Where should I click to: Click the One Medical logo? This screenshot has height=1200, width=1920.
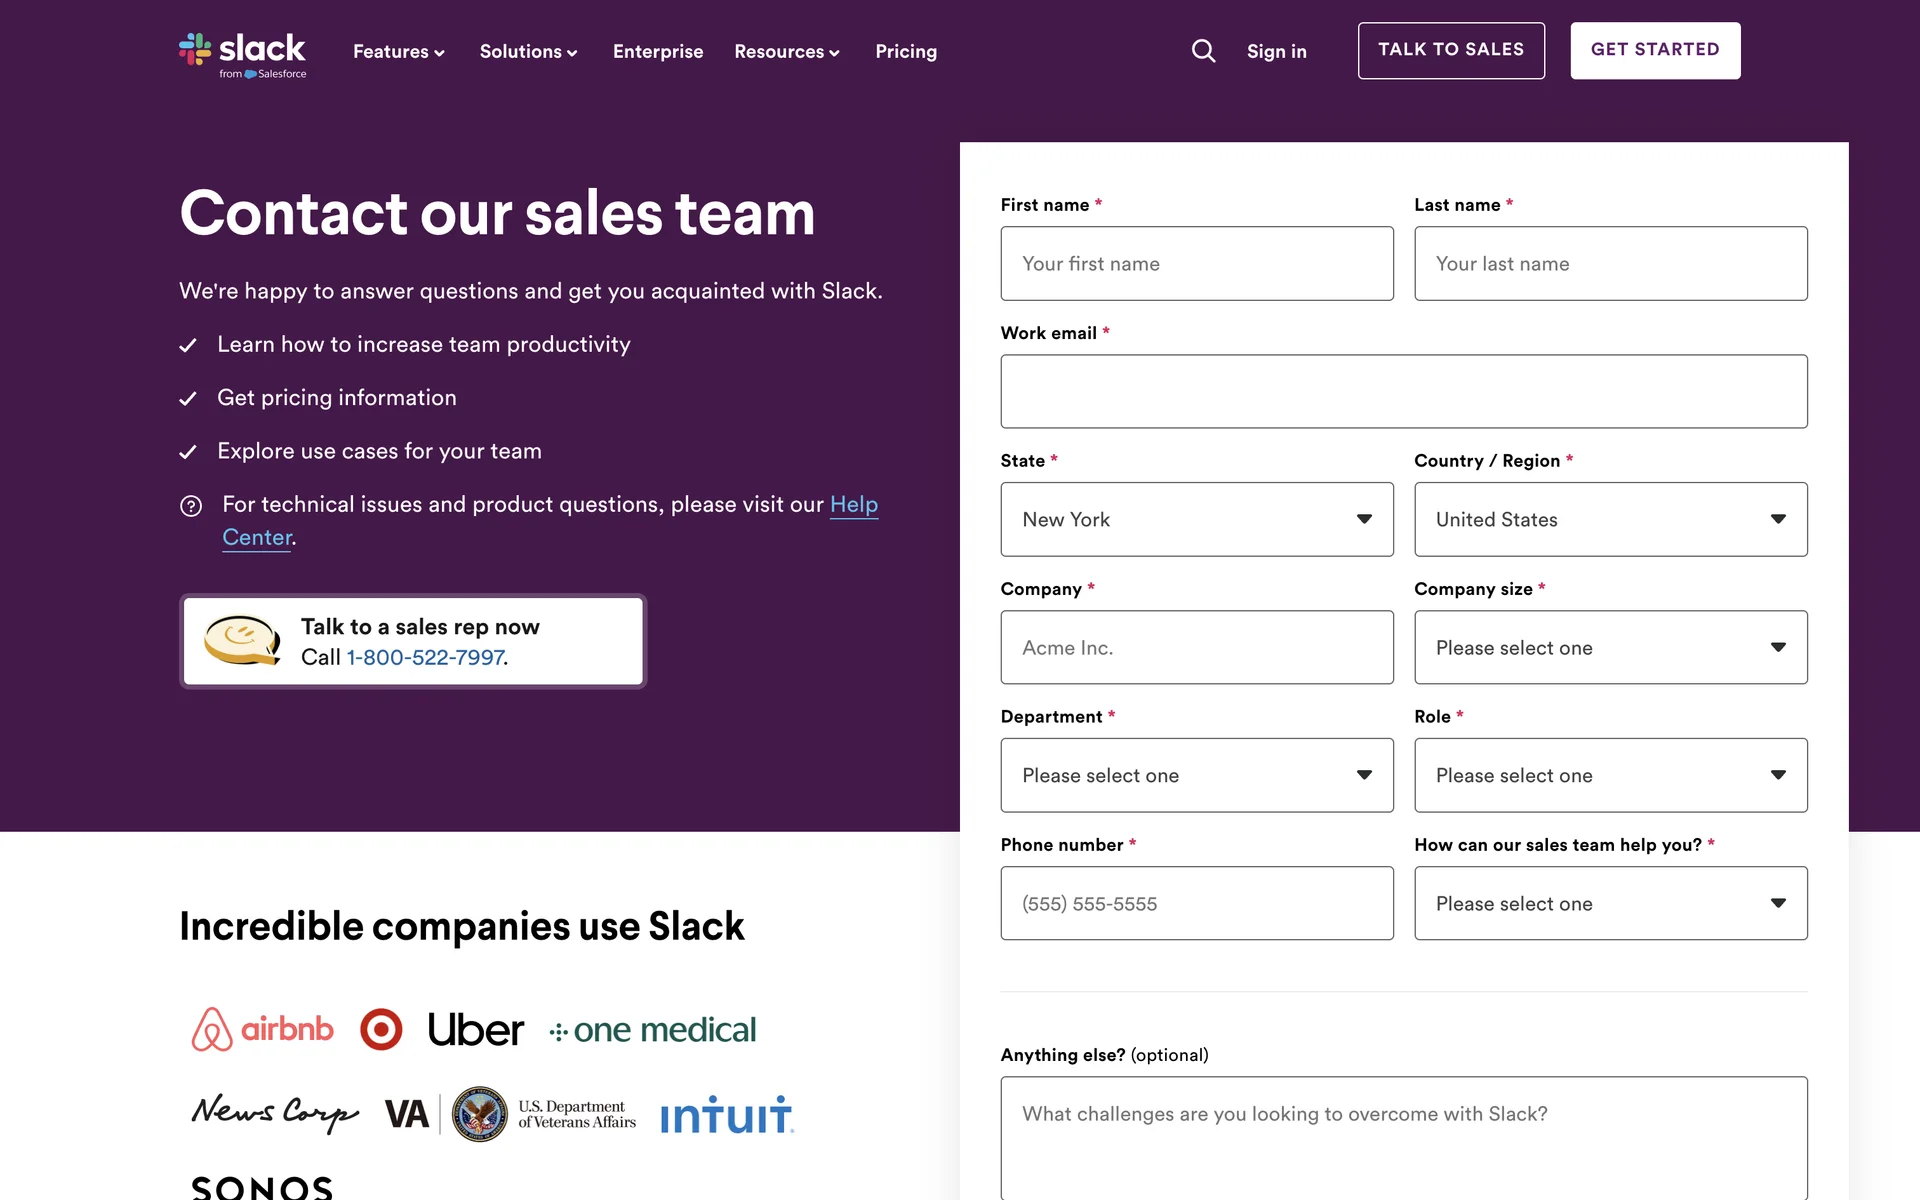(x=653, y=1030)
